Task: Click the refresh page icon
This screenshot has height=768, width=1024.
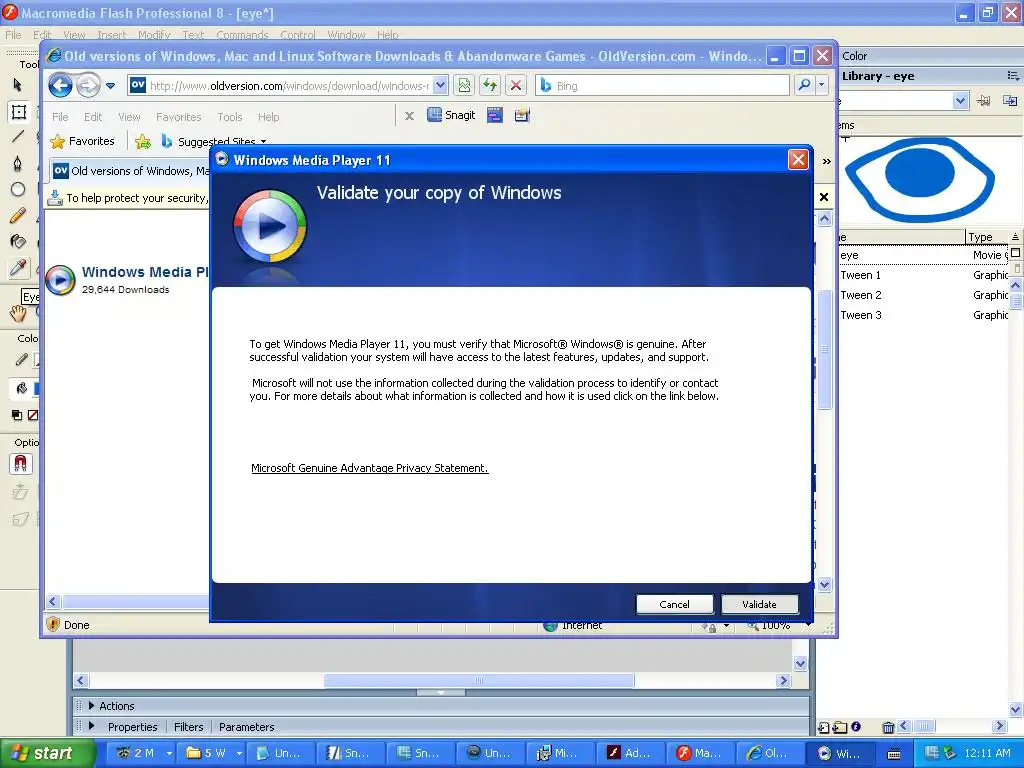Action: pyautogui.click(x=490, y=85)
